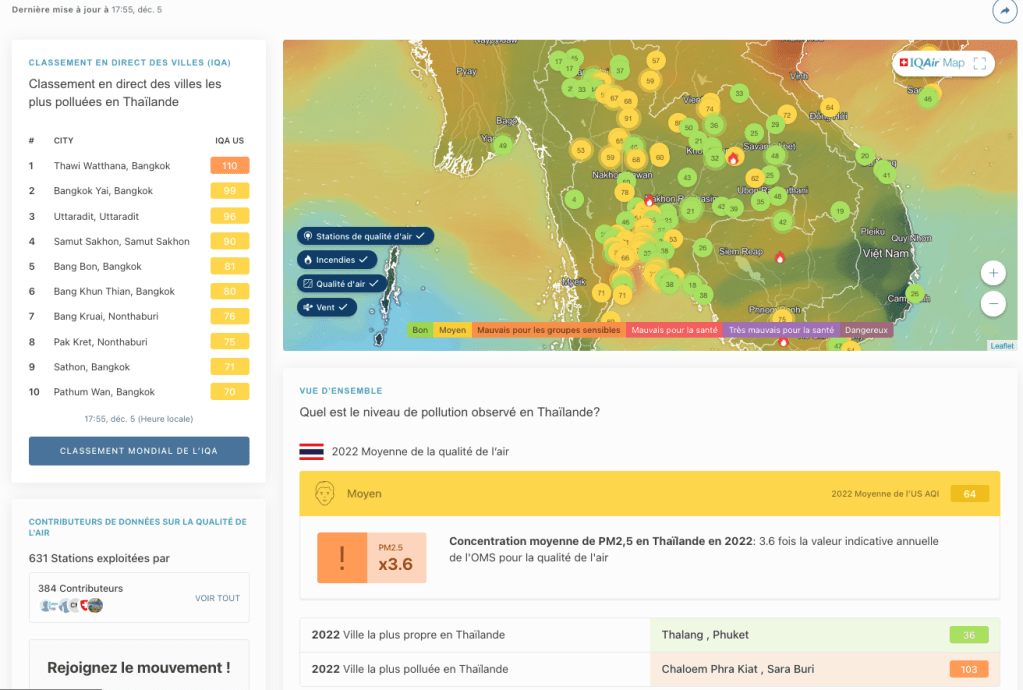Open the Classement mondial de l'IQA
Screen dimensions: 1023x690
point(139,451)
